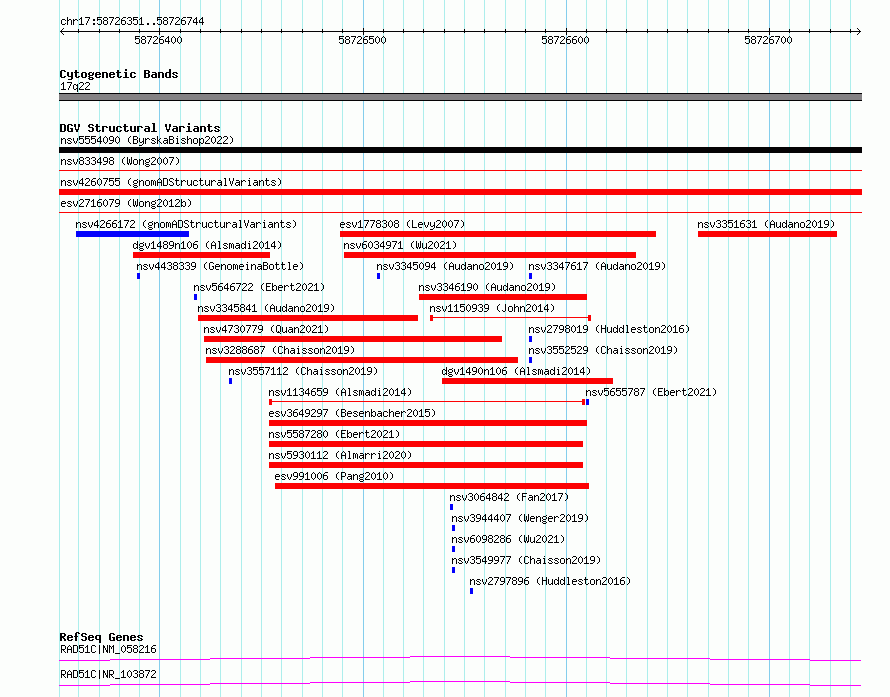This screenshot has height=697, width=890.
Task: Click the nsv4438339 (GenomeinaBottle) label
Action: (x=220, y=266)
